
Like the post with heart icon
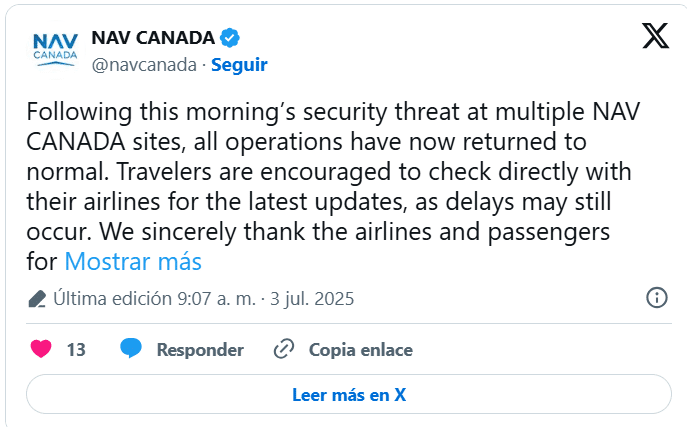tap(41, 349)
